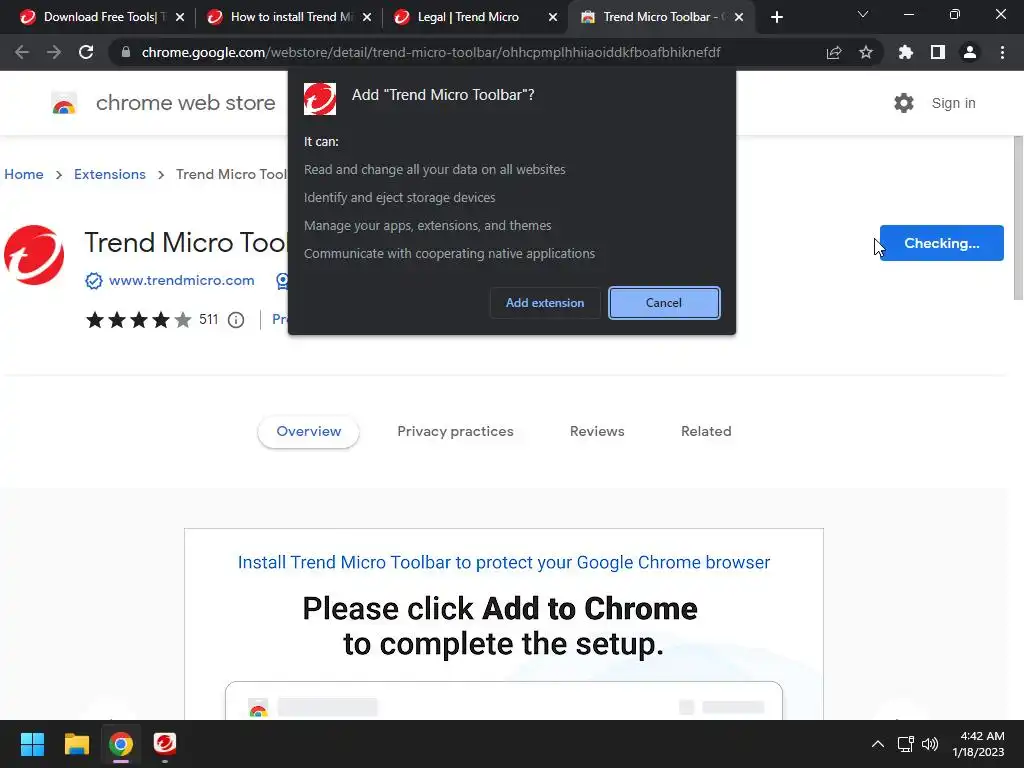
Task: Open a new browser tab
Action: pyautogui.click(x=776, y=17)
